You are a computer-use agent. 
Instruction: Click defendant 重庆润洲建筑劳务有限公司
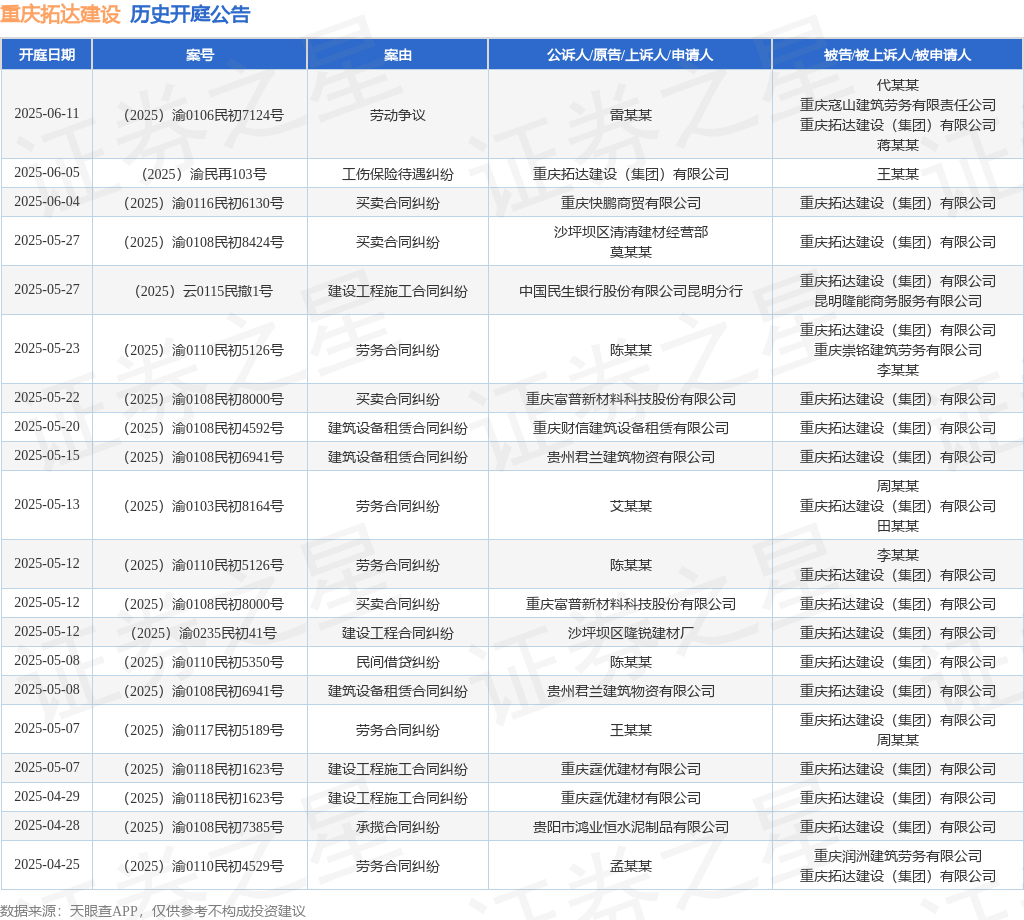tap(898, 856)
